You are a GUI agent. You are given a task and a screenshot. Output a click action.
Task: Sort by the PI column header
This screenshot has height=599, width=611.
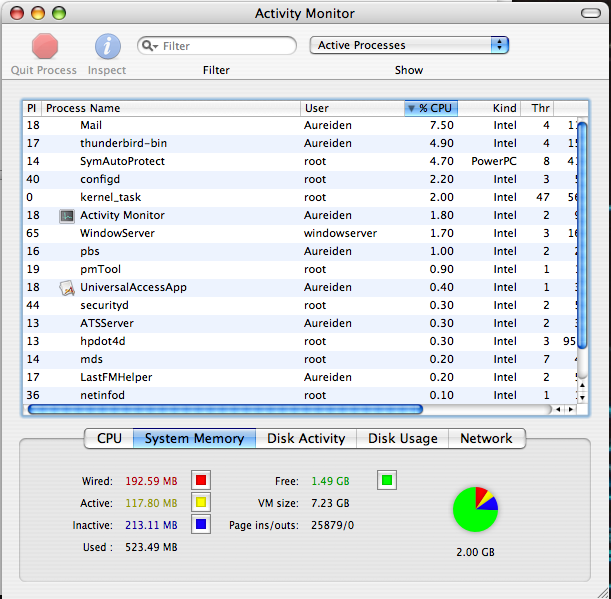pyautogui.click(x=32, y=108)
